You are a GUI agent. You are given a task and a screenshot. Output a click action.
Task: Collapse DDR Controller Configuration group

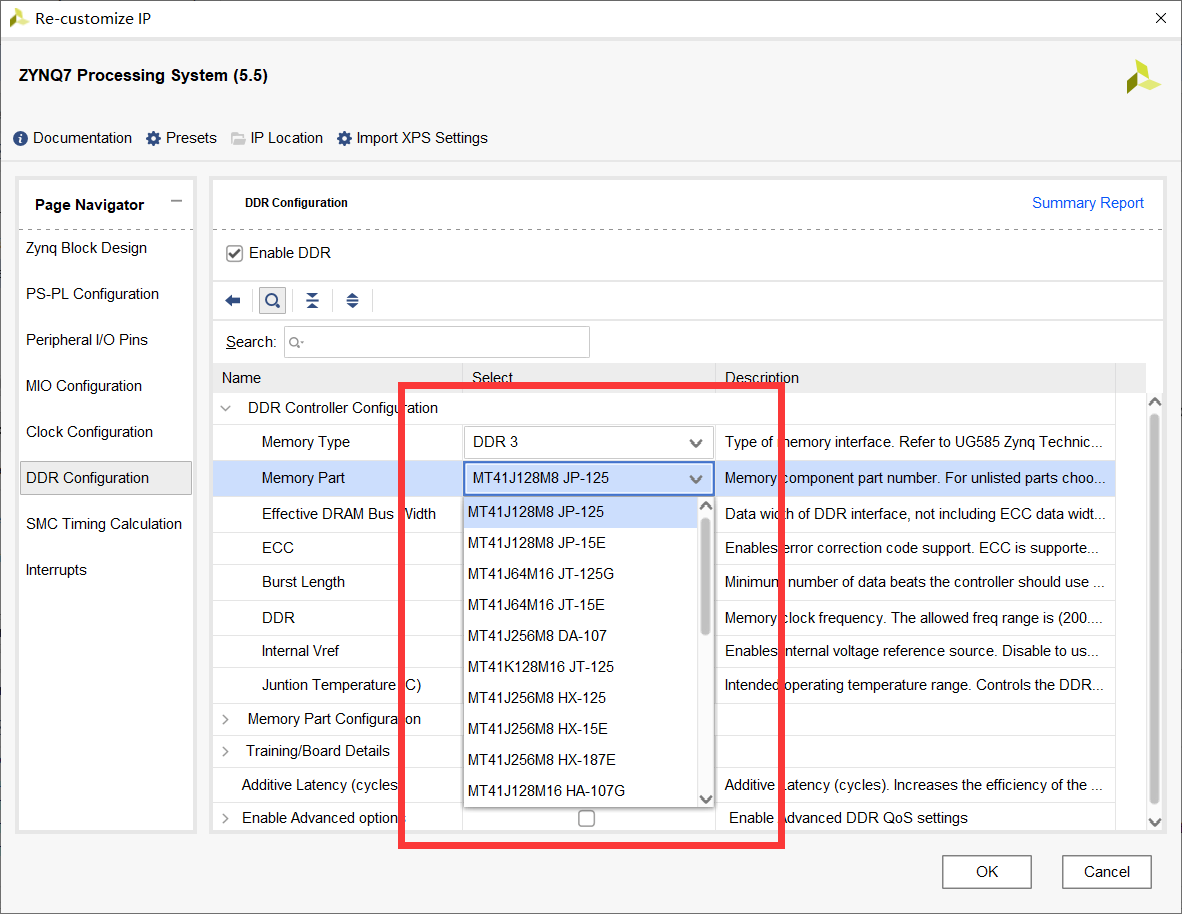point(225,409)
